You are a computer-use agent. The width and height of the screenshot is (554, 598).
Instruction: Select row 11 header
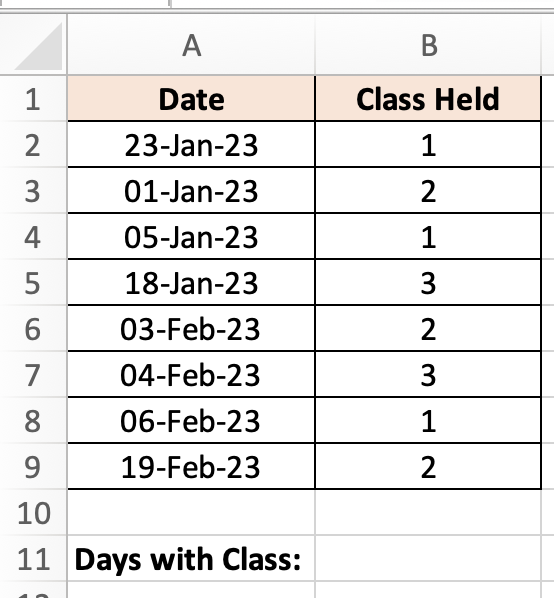pos(33,559)
